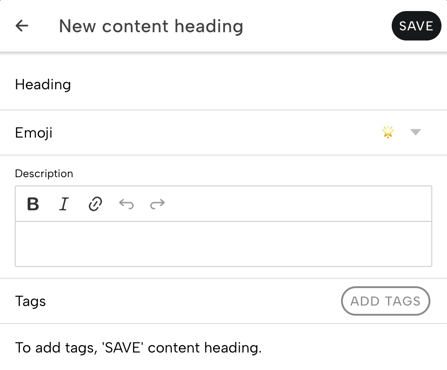This screenshot has height=370, width=447.
Task: Redo the last description edit
Action: (x=157, y=204)
